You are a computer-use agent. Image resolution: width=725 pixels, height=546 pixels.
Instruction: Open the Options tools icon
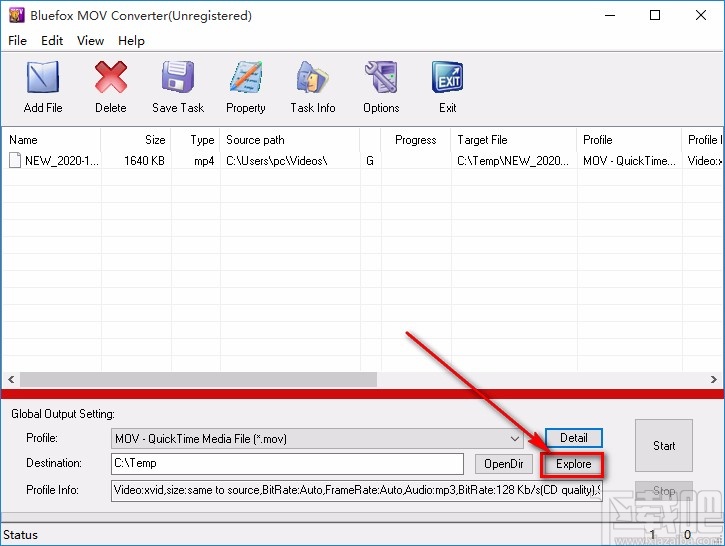point(381,77)
